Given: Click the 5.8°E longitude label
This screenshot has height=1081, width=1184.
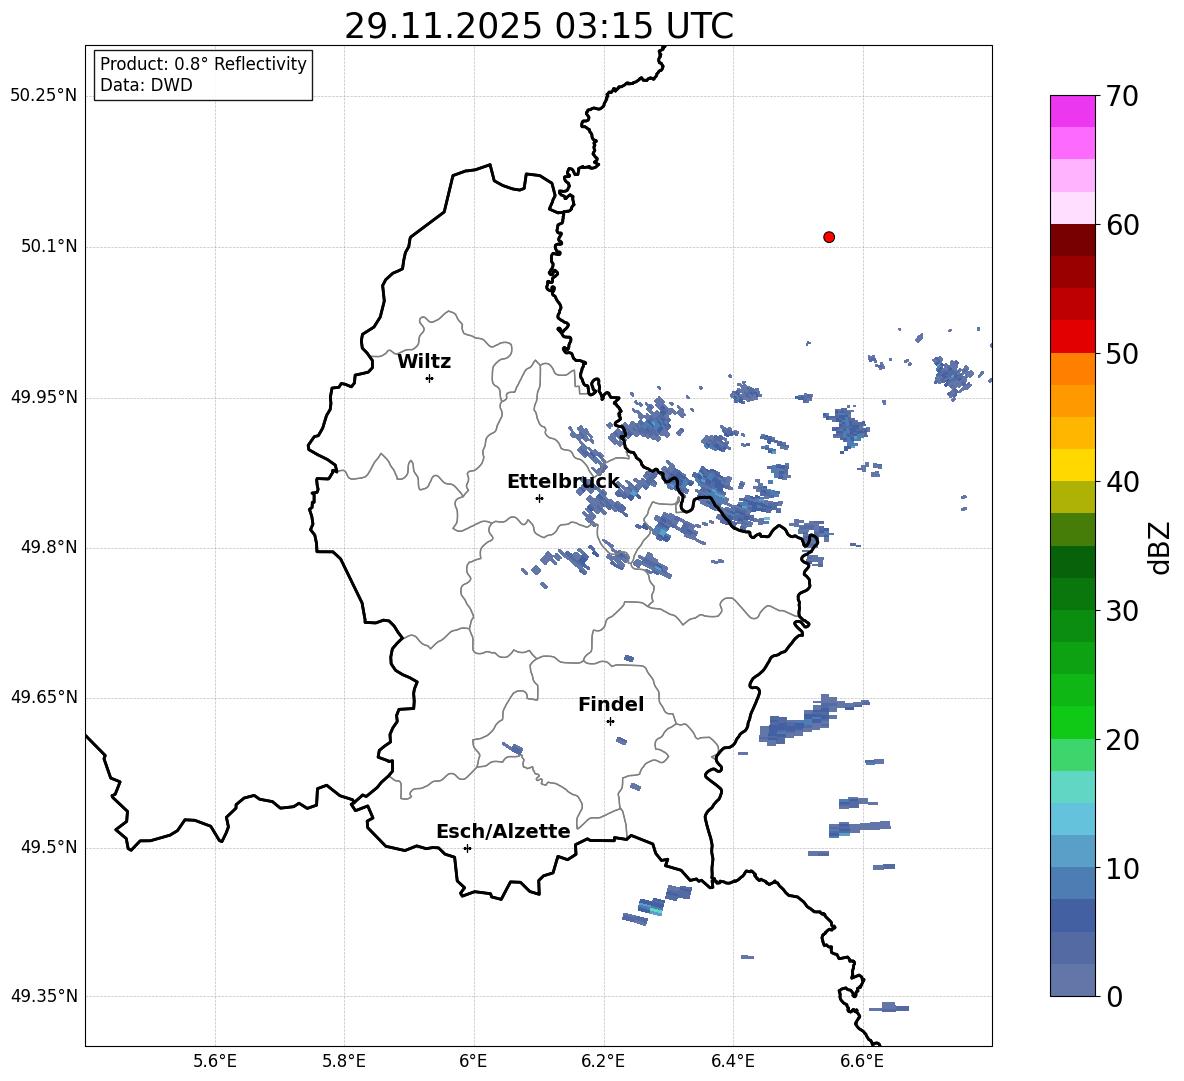Looking at the screenshot, I should (344, 1061).
